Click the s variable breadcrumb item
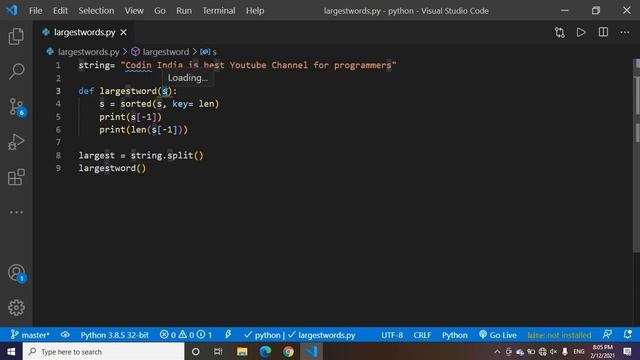The image size is (640, 360). pyautogui.click(x=208, y=52)
